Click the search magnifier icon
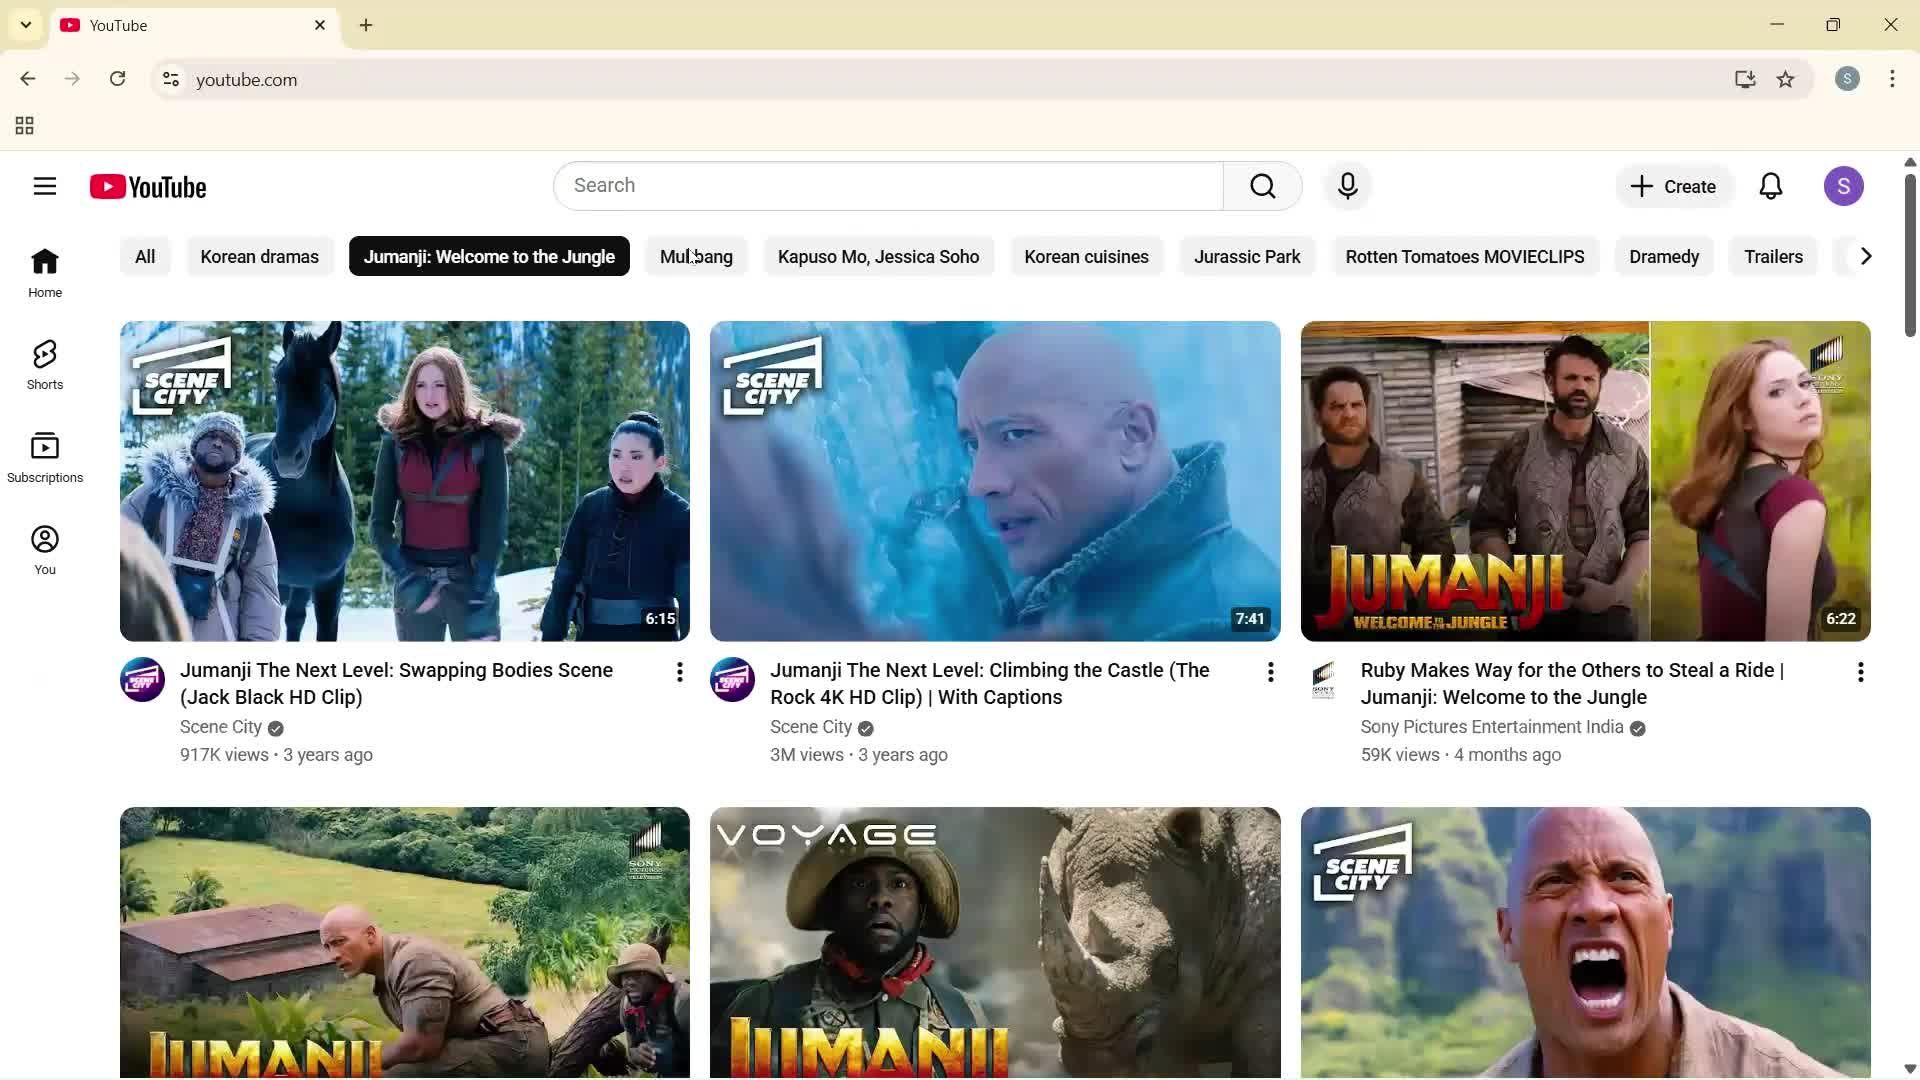The width and height of the screenshot is (1920, 1080). point(1262,186)
